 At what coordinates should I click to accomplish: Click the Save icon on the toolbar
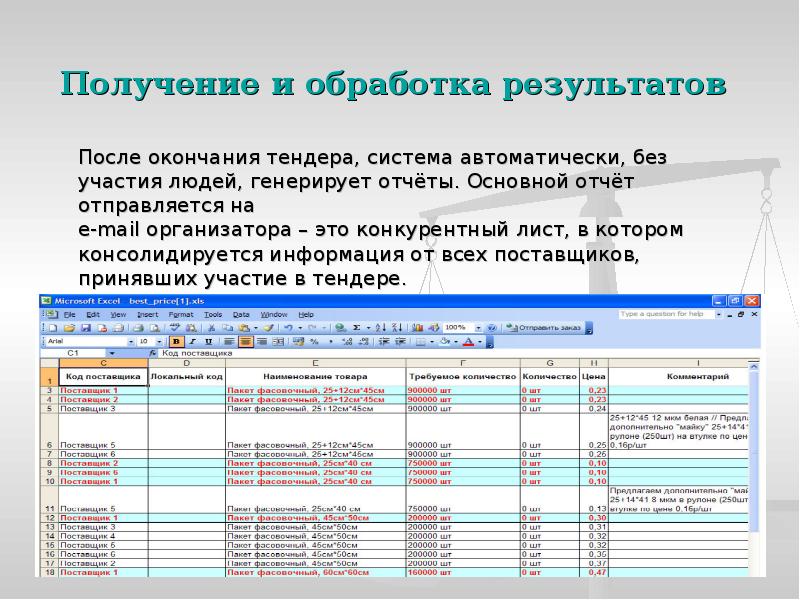click(85, 327)
